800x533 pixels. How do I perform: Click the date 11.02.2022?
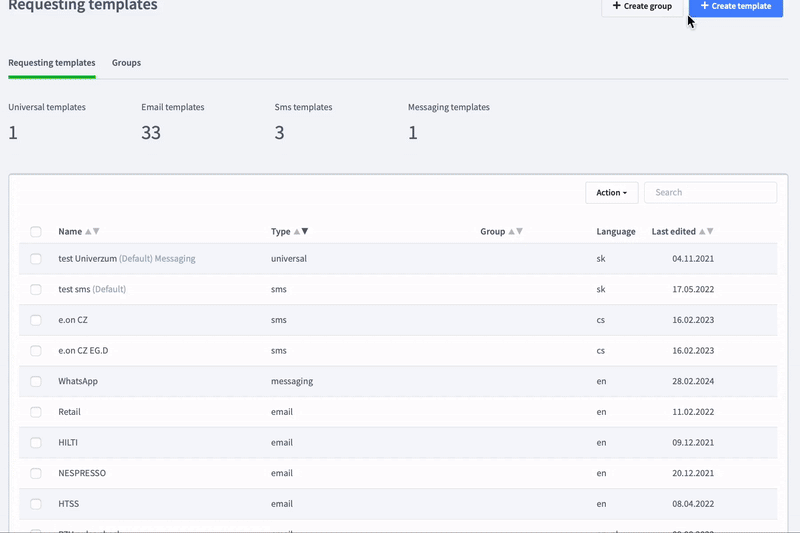pos(693,412)
